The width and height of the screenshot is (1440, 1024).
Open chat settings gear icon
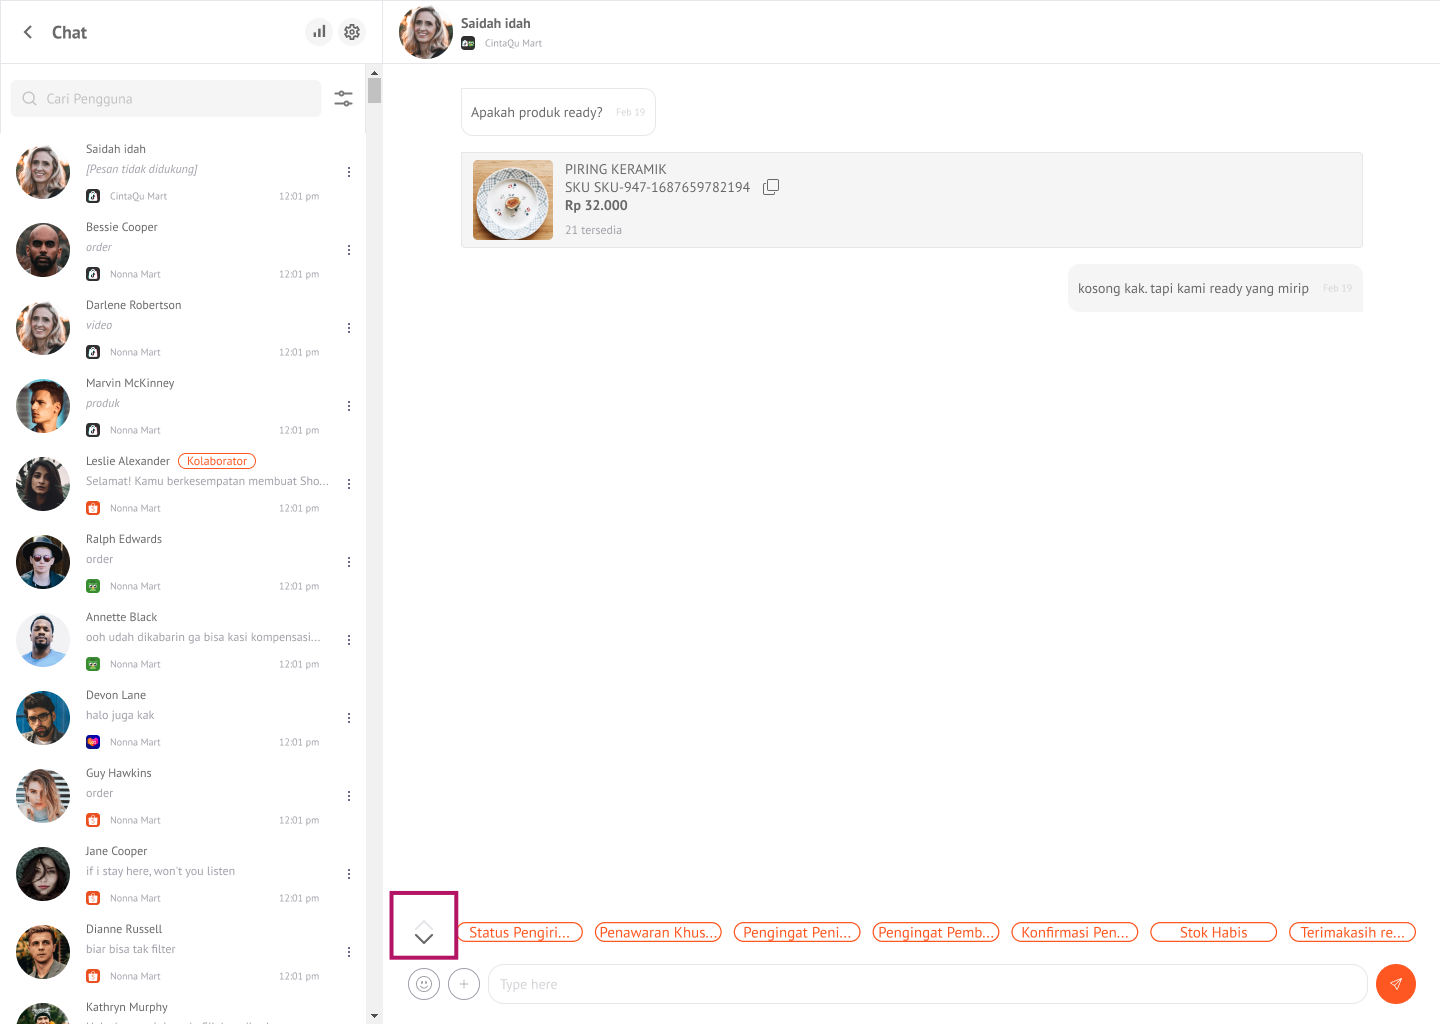pyautogui.click(x=352, y=32)
